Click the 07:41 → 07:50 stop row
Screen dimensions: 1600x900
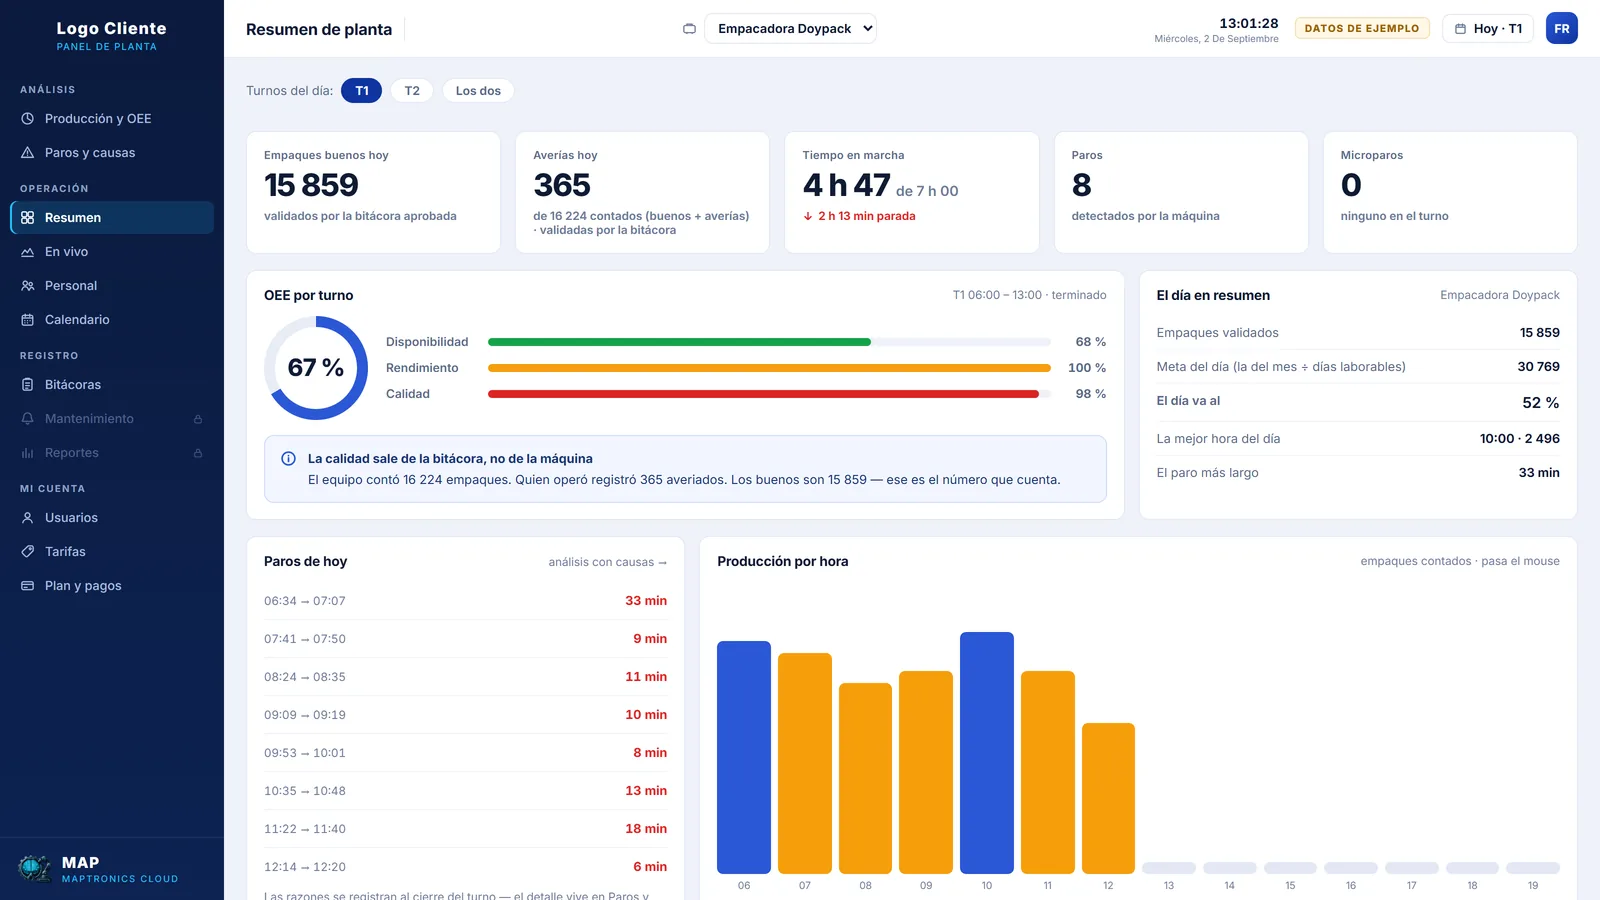click(465, 639)
